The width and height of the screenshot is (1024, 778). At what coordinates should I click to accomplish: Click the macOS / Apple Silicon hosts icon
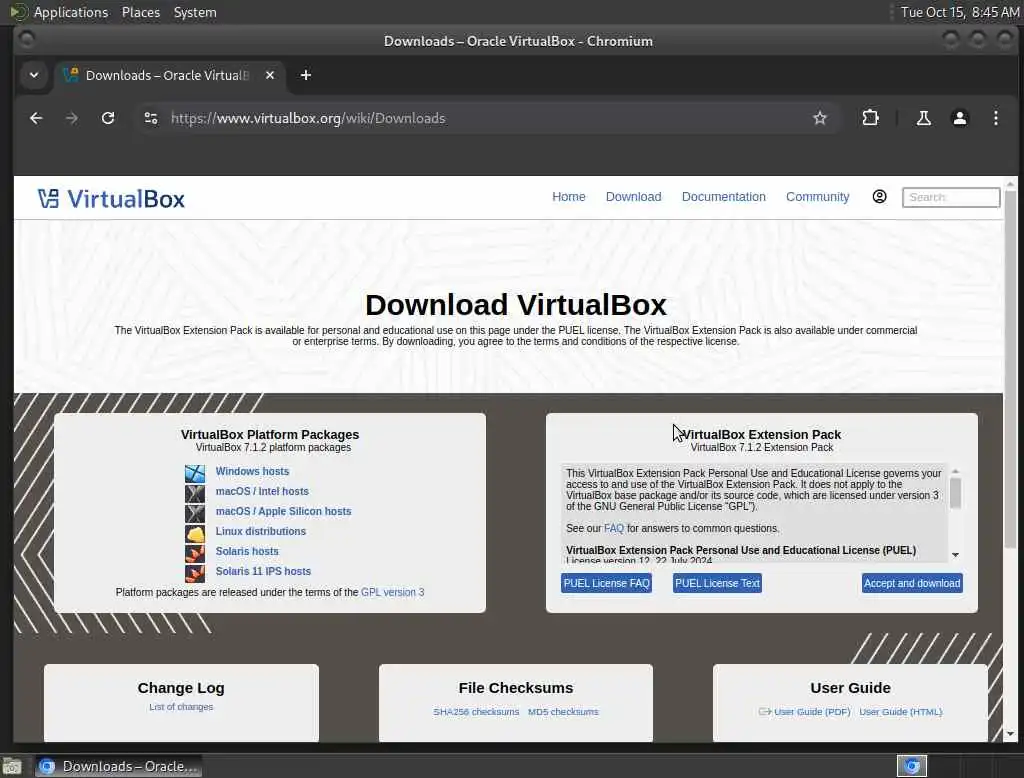point(195,513)
